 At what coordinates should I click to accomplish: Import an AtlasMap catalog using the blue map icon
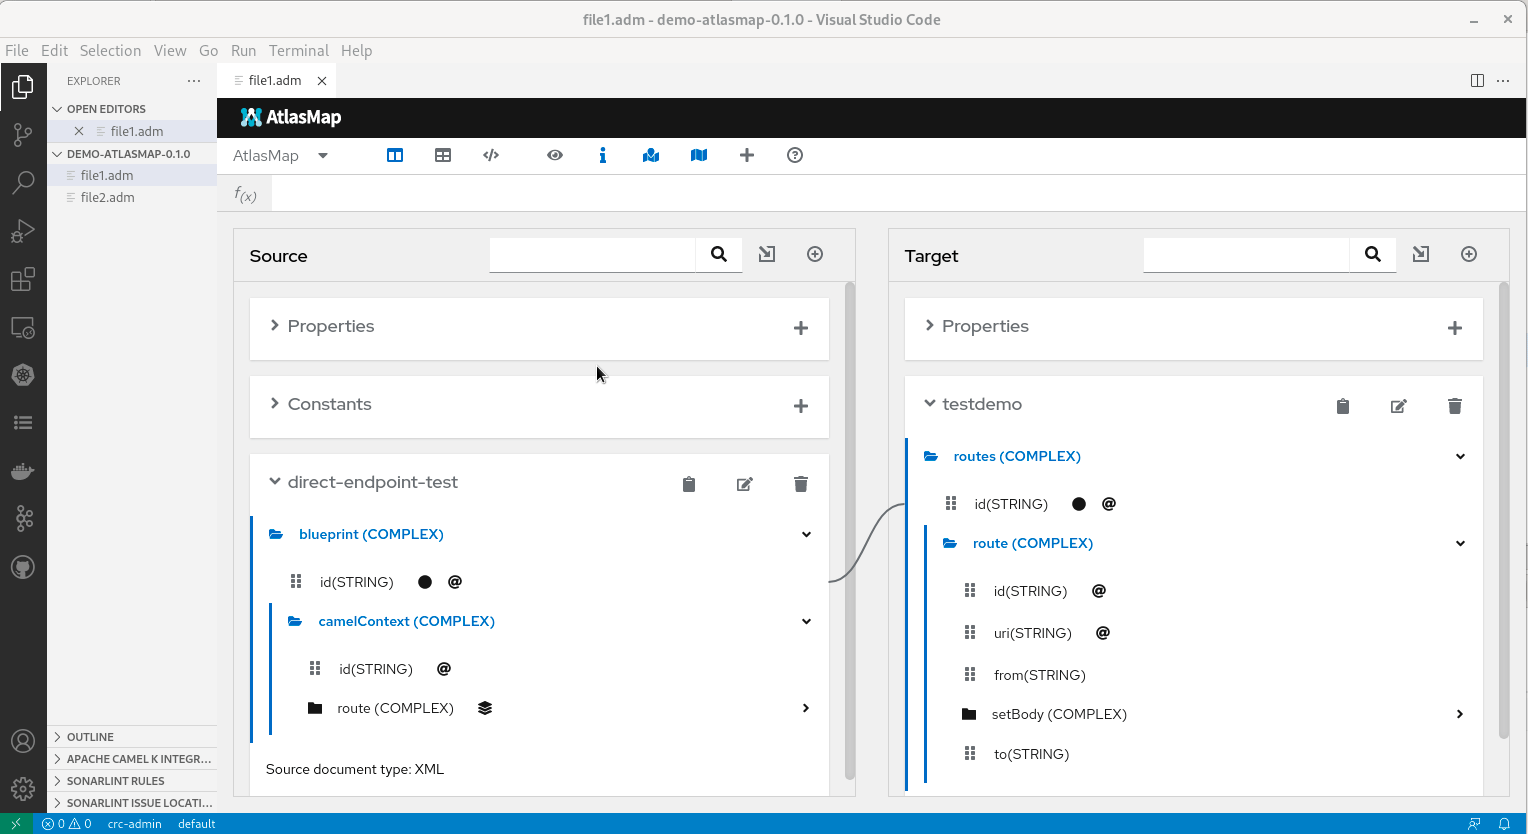[x=651, y=155]
